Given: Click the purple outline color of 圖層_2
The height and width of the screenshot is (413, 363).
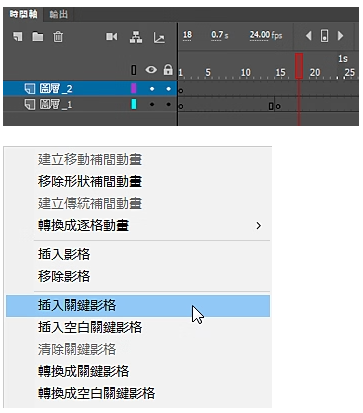Looking at the screenshot, I should [x=134, y=88].
